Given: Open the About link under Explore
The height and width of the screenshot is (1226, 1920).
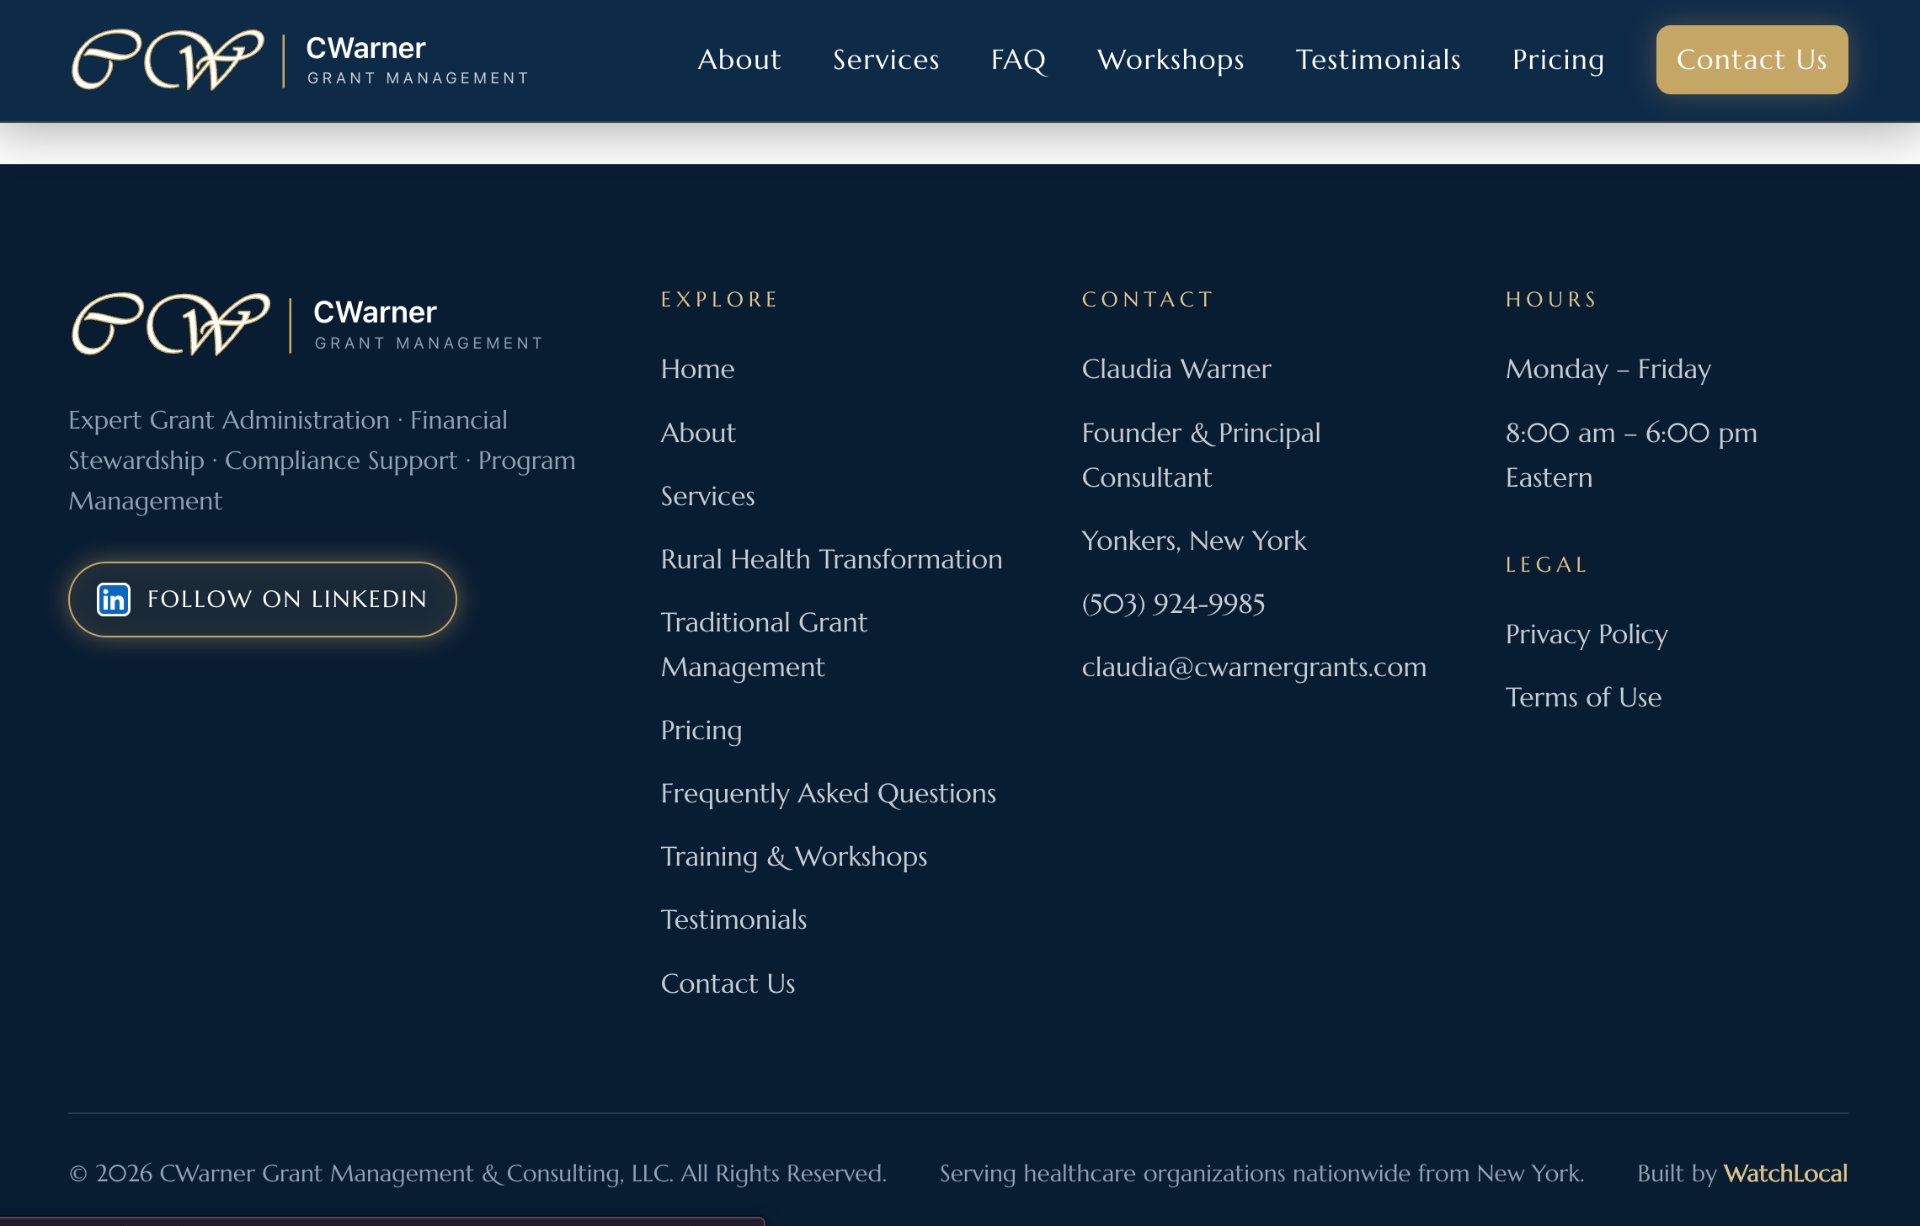Looking at the screenshot, I should 697,433.
